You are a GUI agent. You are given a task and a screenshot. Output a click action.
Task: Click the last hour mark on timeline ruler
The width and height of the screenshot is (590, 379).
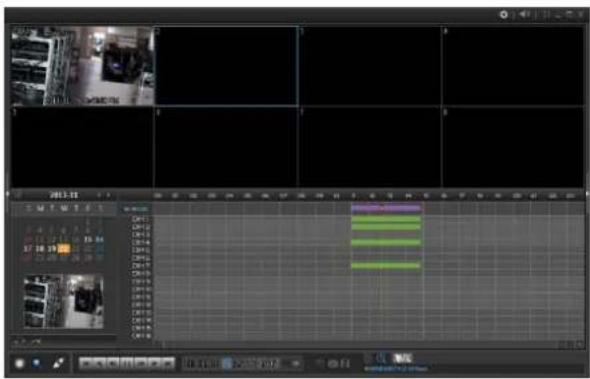[x=570, y=196]
